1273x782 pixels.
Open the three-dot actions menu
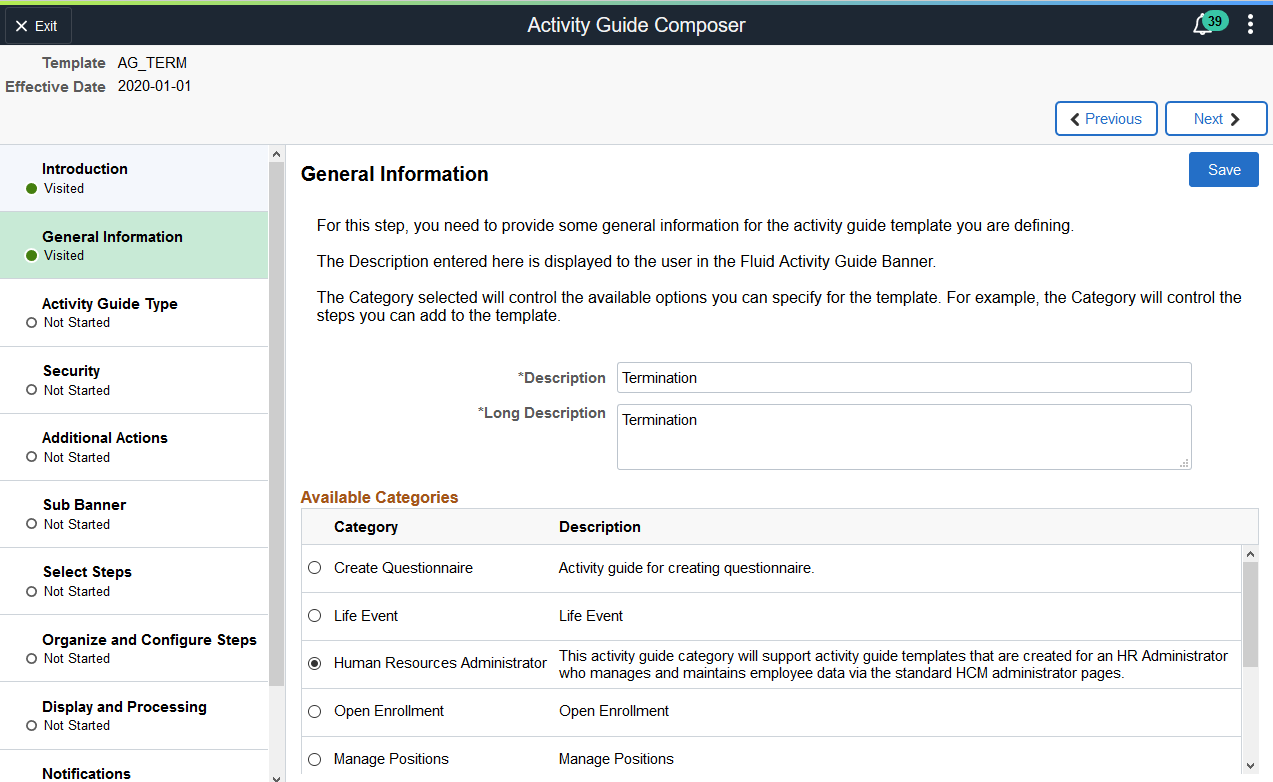[x=1250, y=25]
